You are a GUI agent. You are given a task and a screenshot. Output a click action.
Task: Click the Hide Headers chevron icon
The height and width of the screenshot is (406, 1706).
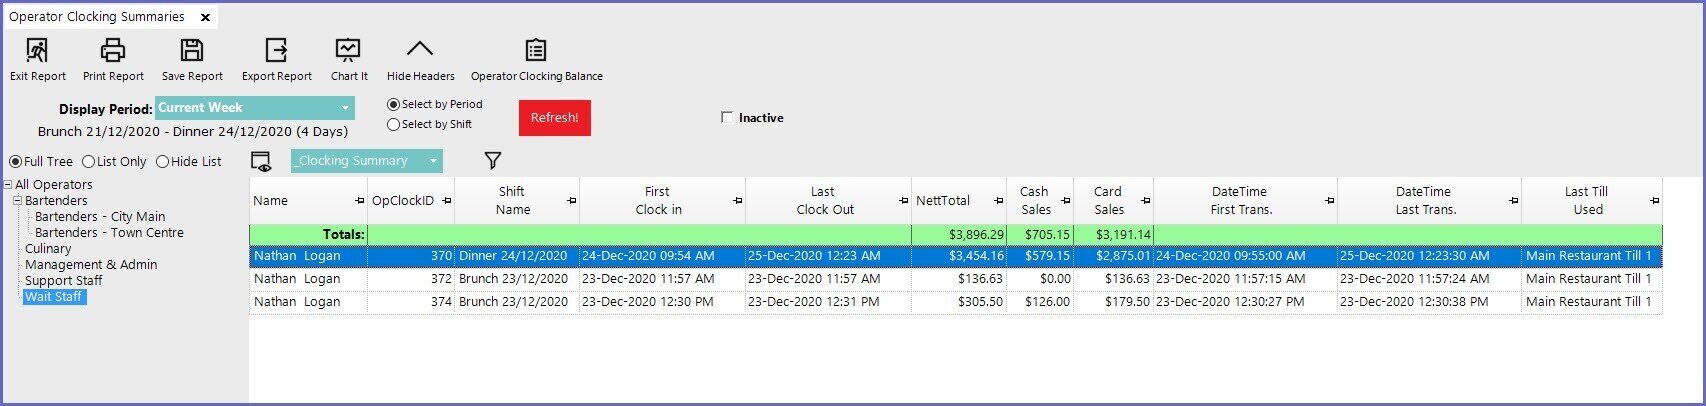tap(420, 50)
